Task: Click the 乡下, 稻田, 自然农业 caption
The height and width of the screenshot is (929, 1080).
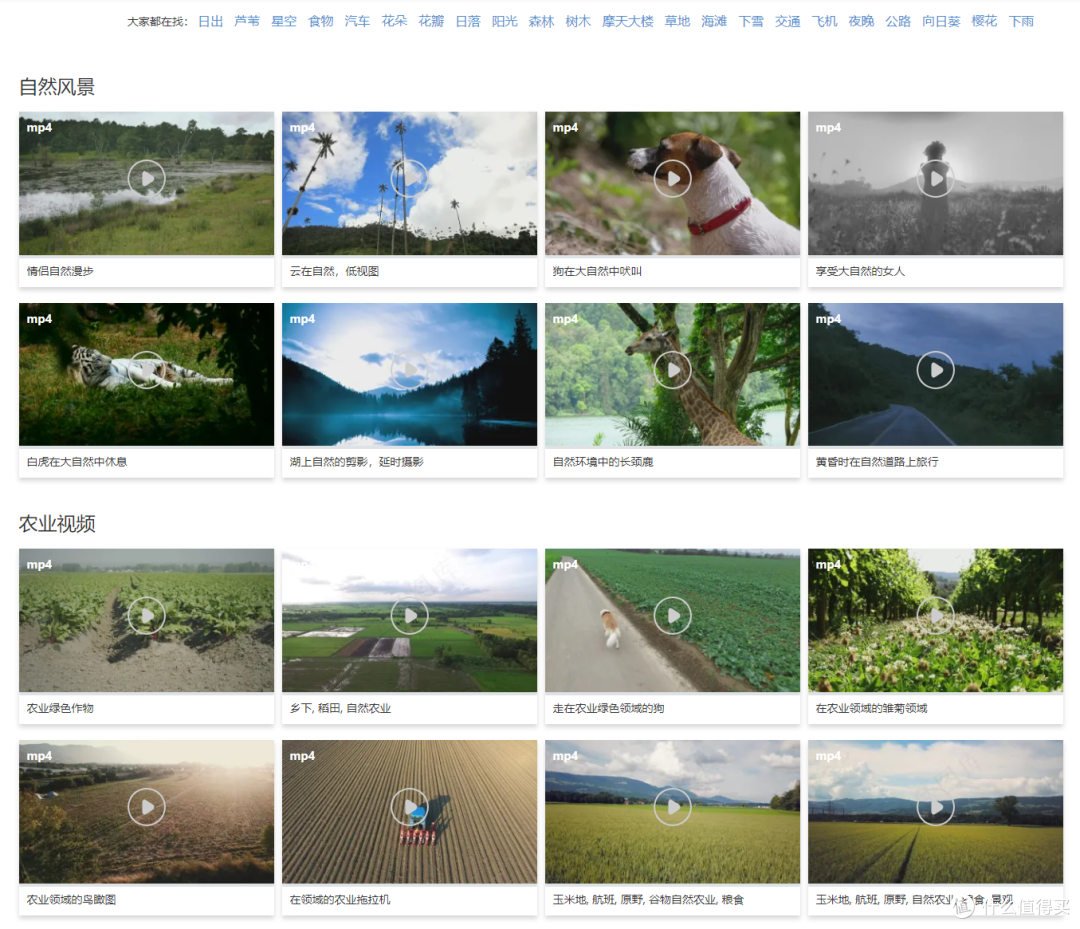Action: [x=340, y=709]
